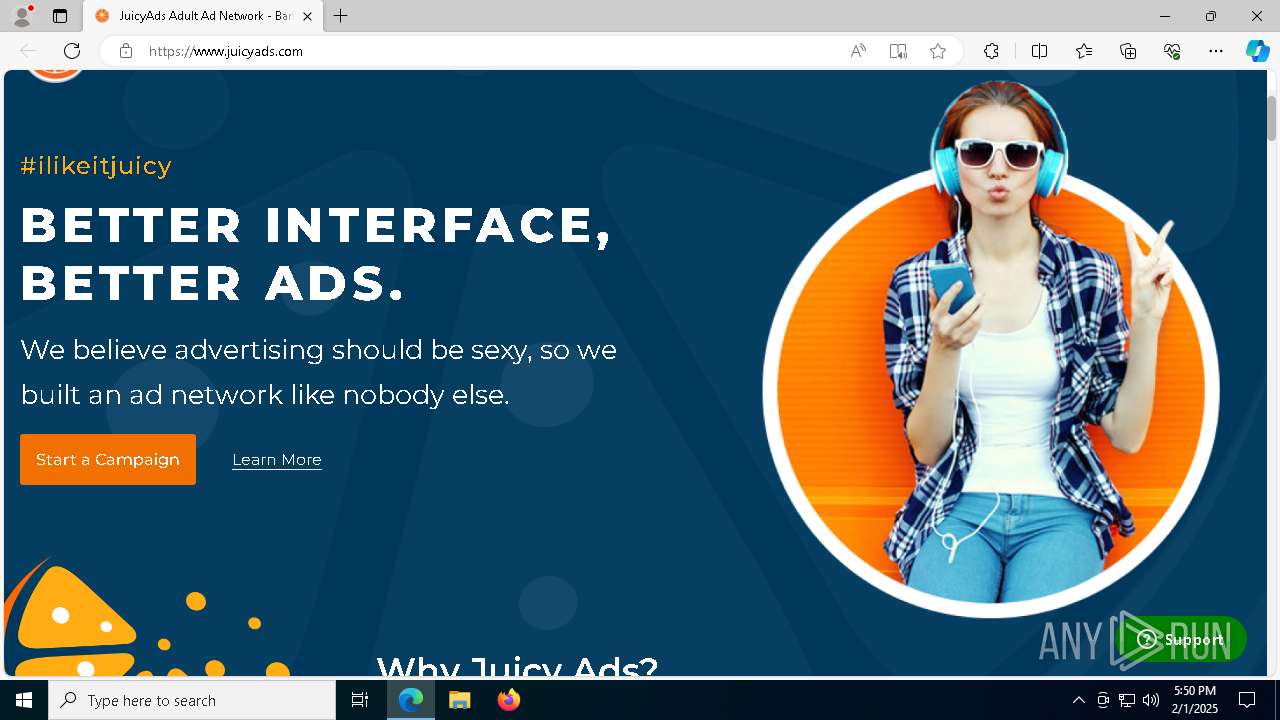The image size is (1280, 720).
Task: Click the Start a Campaign button
Action: (x=108, y=459)
